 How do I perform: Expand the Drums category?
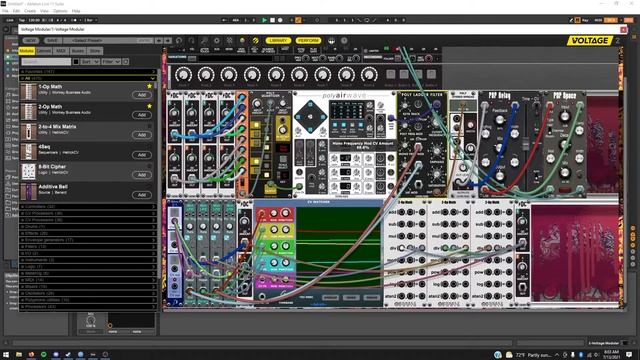pyautogui.click(x=88, y=227)
